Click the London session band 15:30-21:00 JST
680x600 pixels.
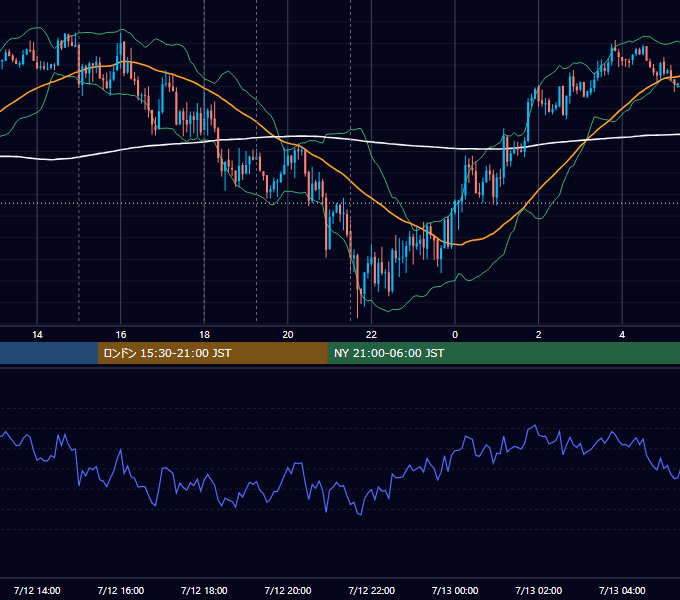pos(212,353)
